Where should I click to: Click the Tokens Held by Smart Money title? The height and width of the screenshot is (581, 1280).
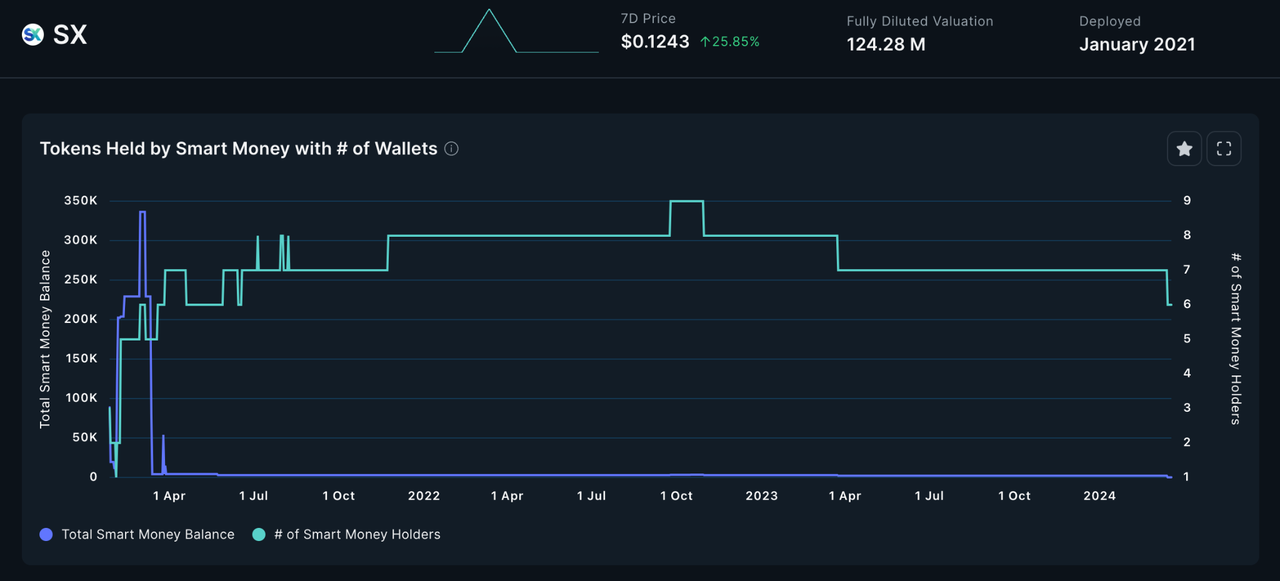238,149
